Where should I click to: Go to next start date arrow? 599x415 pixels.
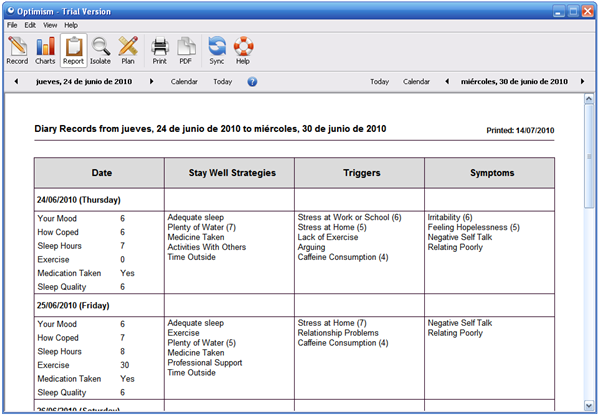point(151,81)
